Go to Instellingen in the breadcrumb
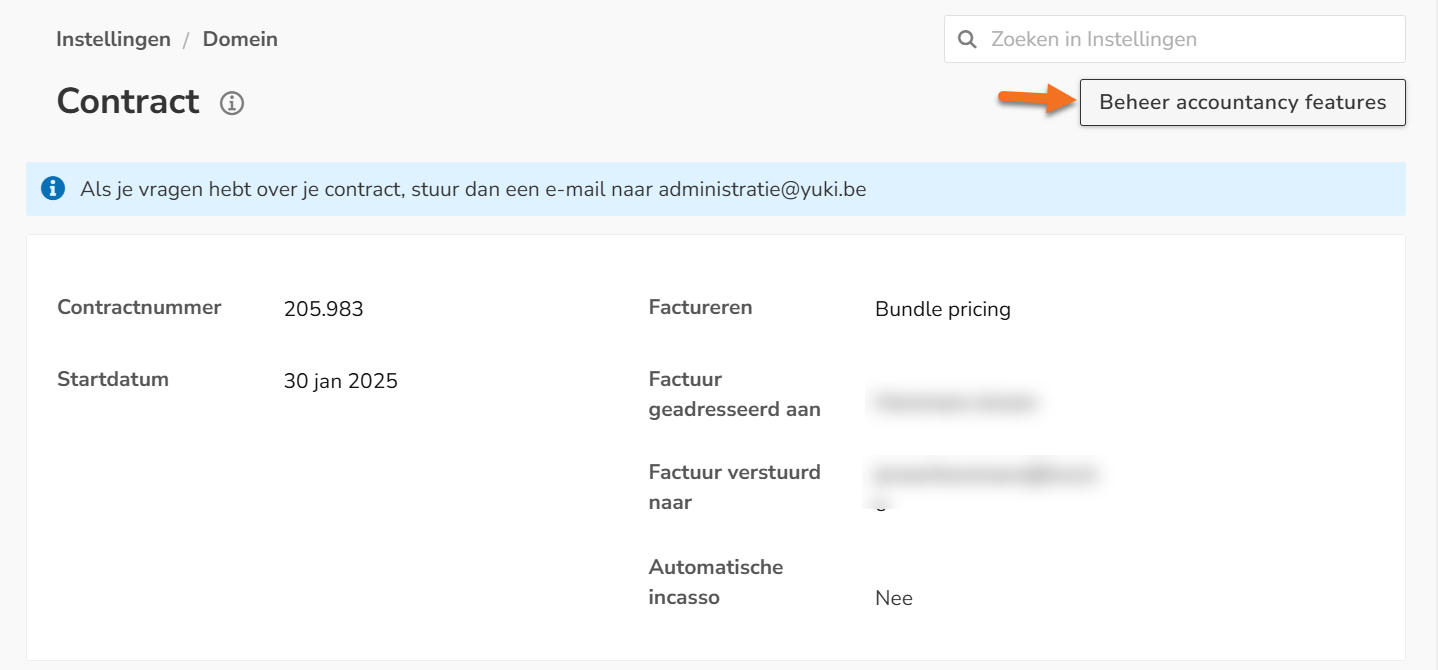 (113, 39)
